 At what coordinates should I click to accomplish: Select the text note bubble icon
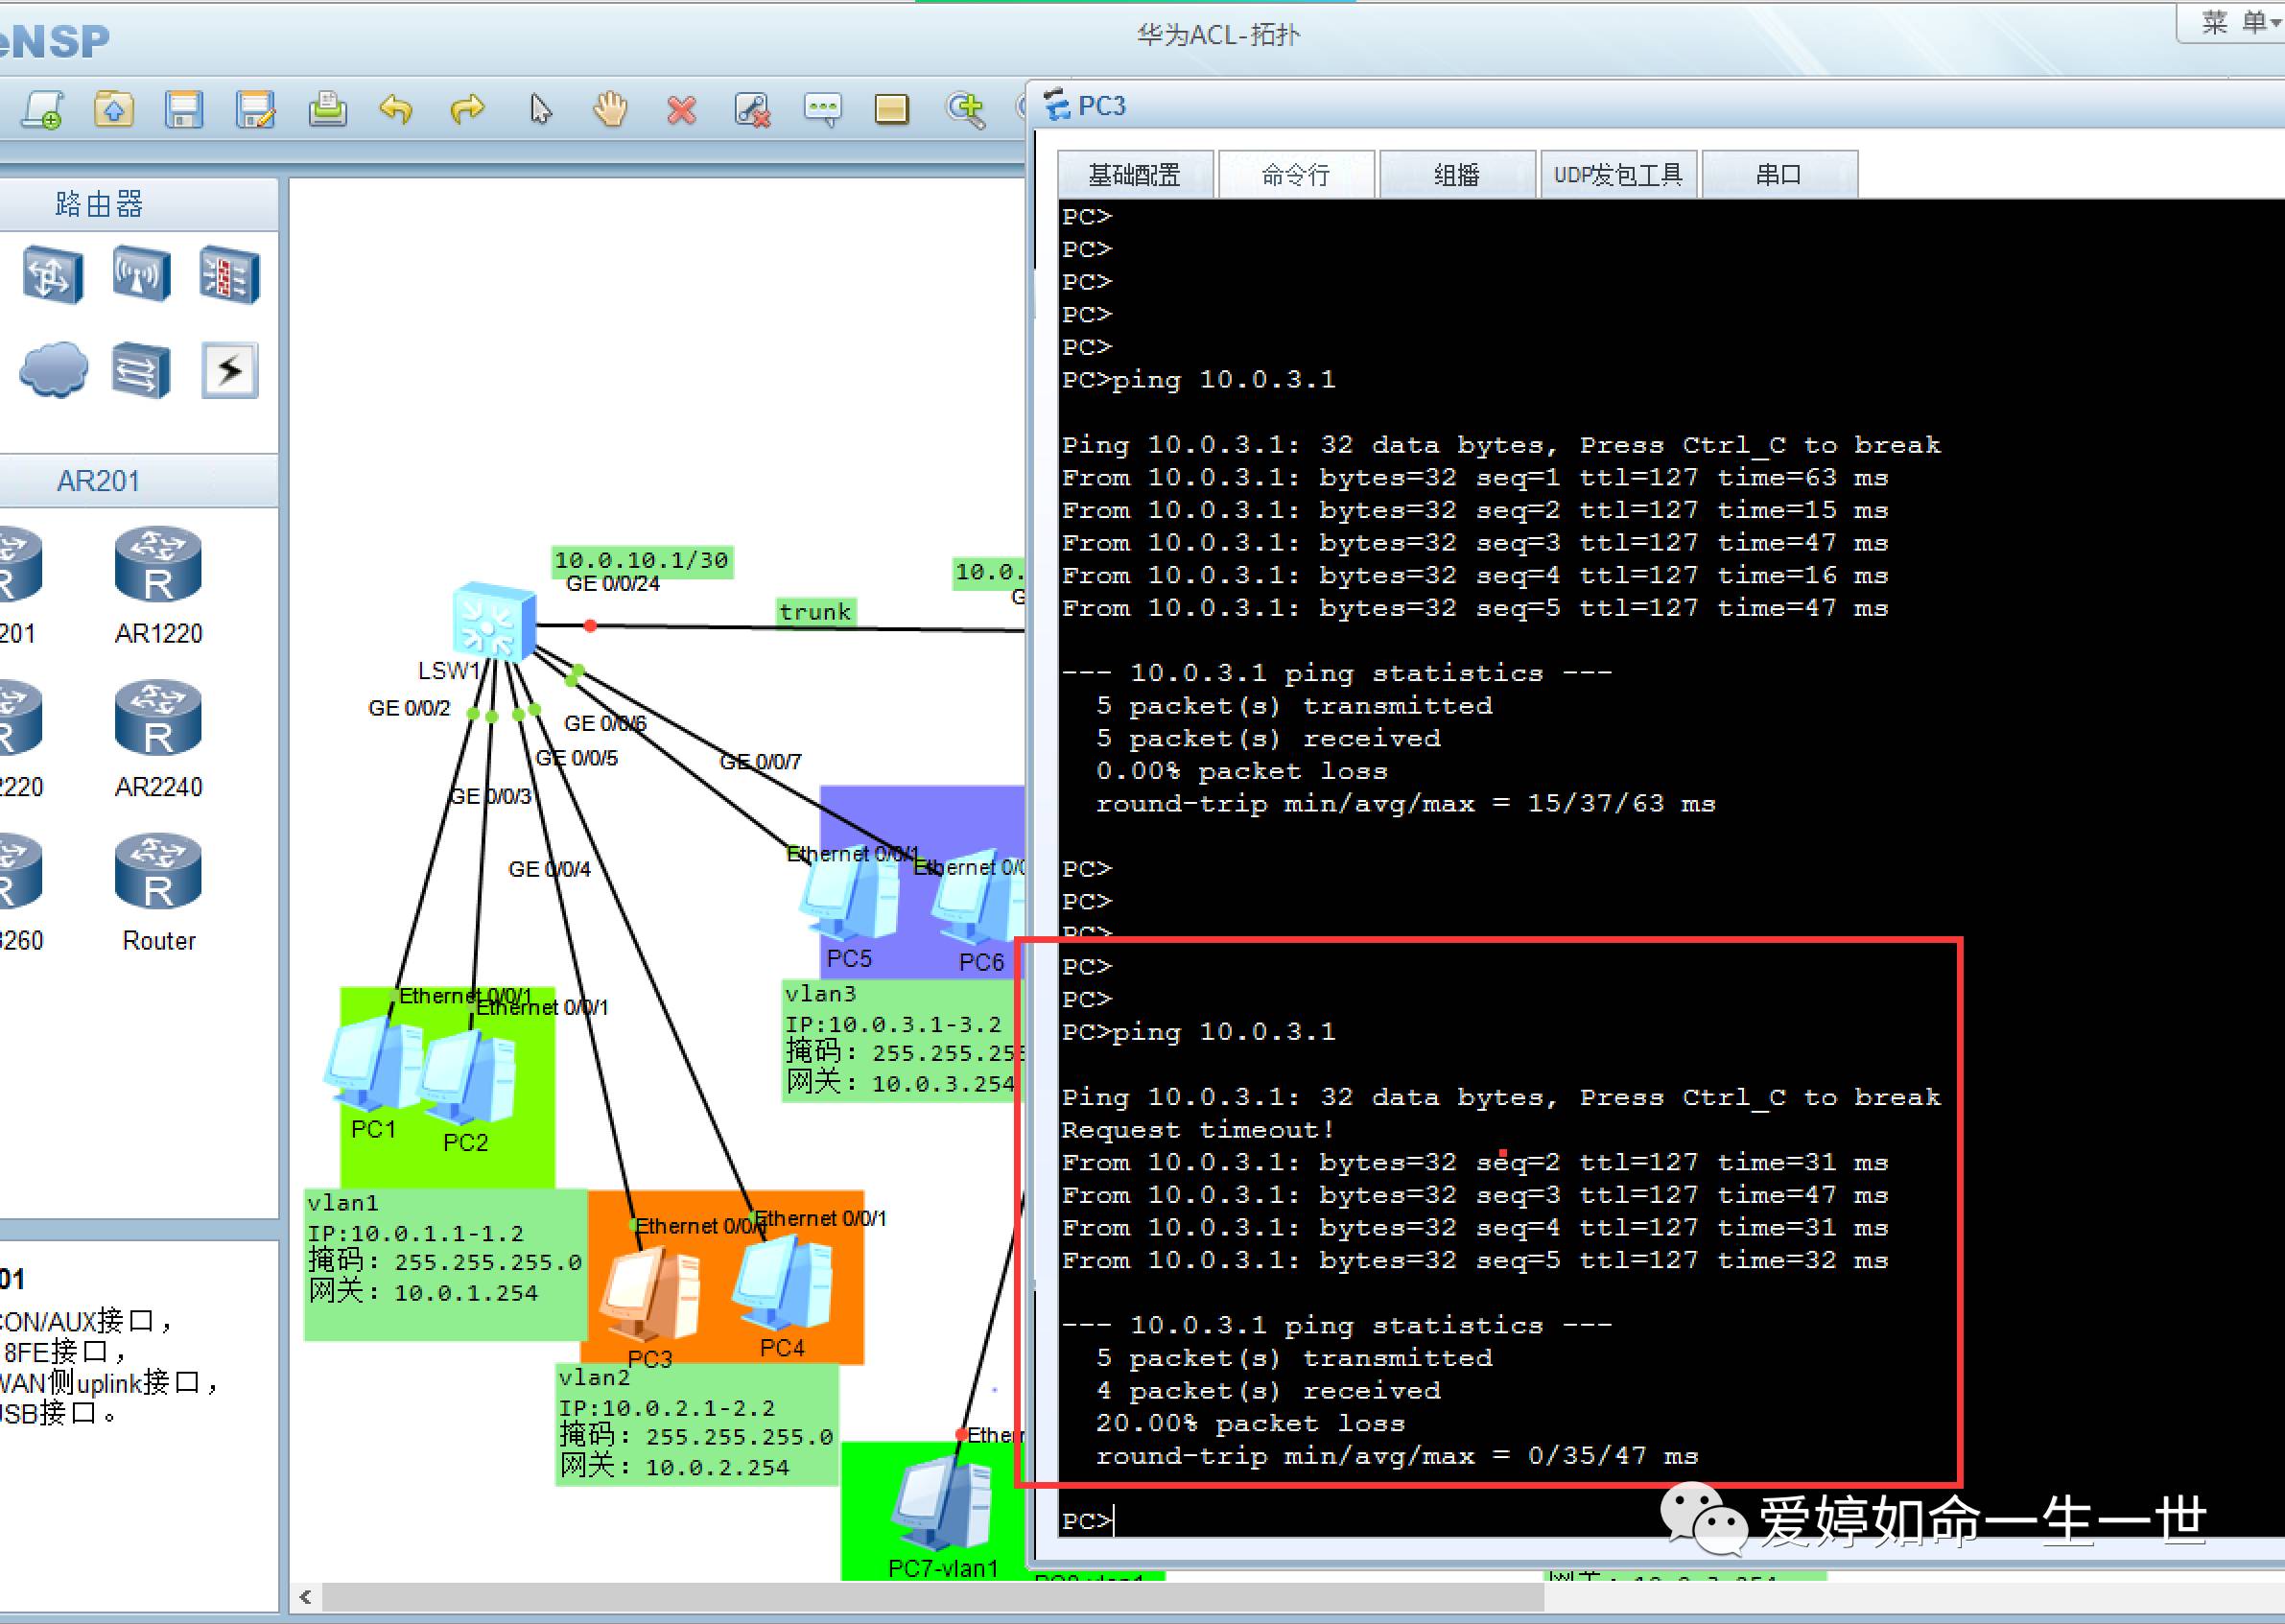click(x=822, y=110)
